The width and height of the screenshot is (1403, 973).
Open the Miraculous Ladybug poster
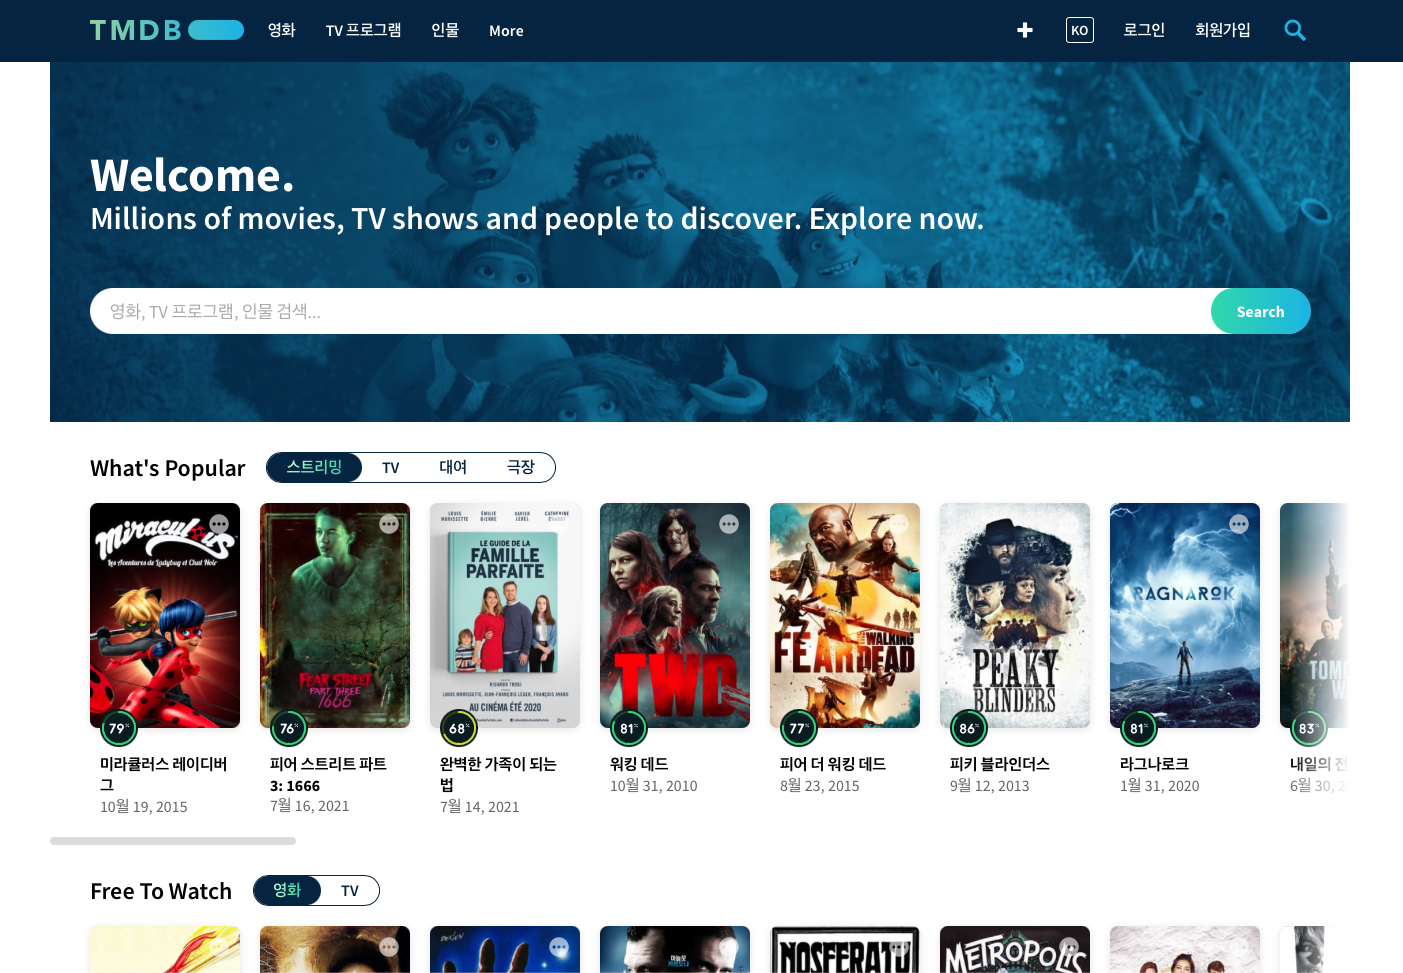tap(165, 615)
